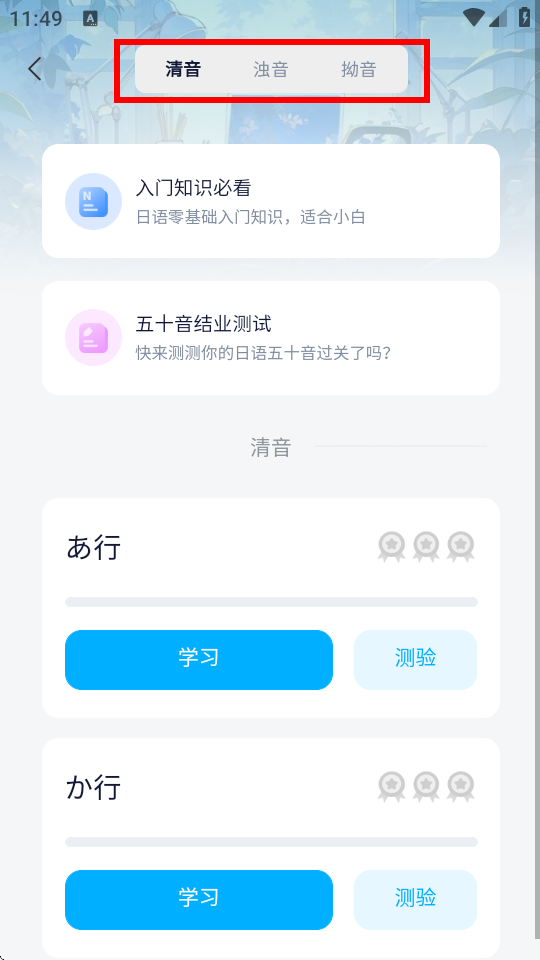Viewport: 540px width, 960px height.
Task: Open the pink 五十音结业测试 icon
Action: [94, 337]
